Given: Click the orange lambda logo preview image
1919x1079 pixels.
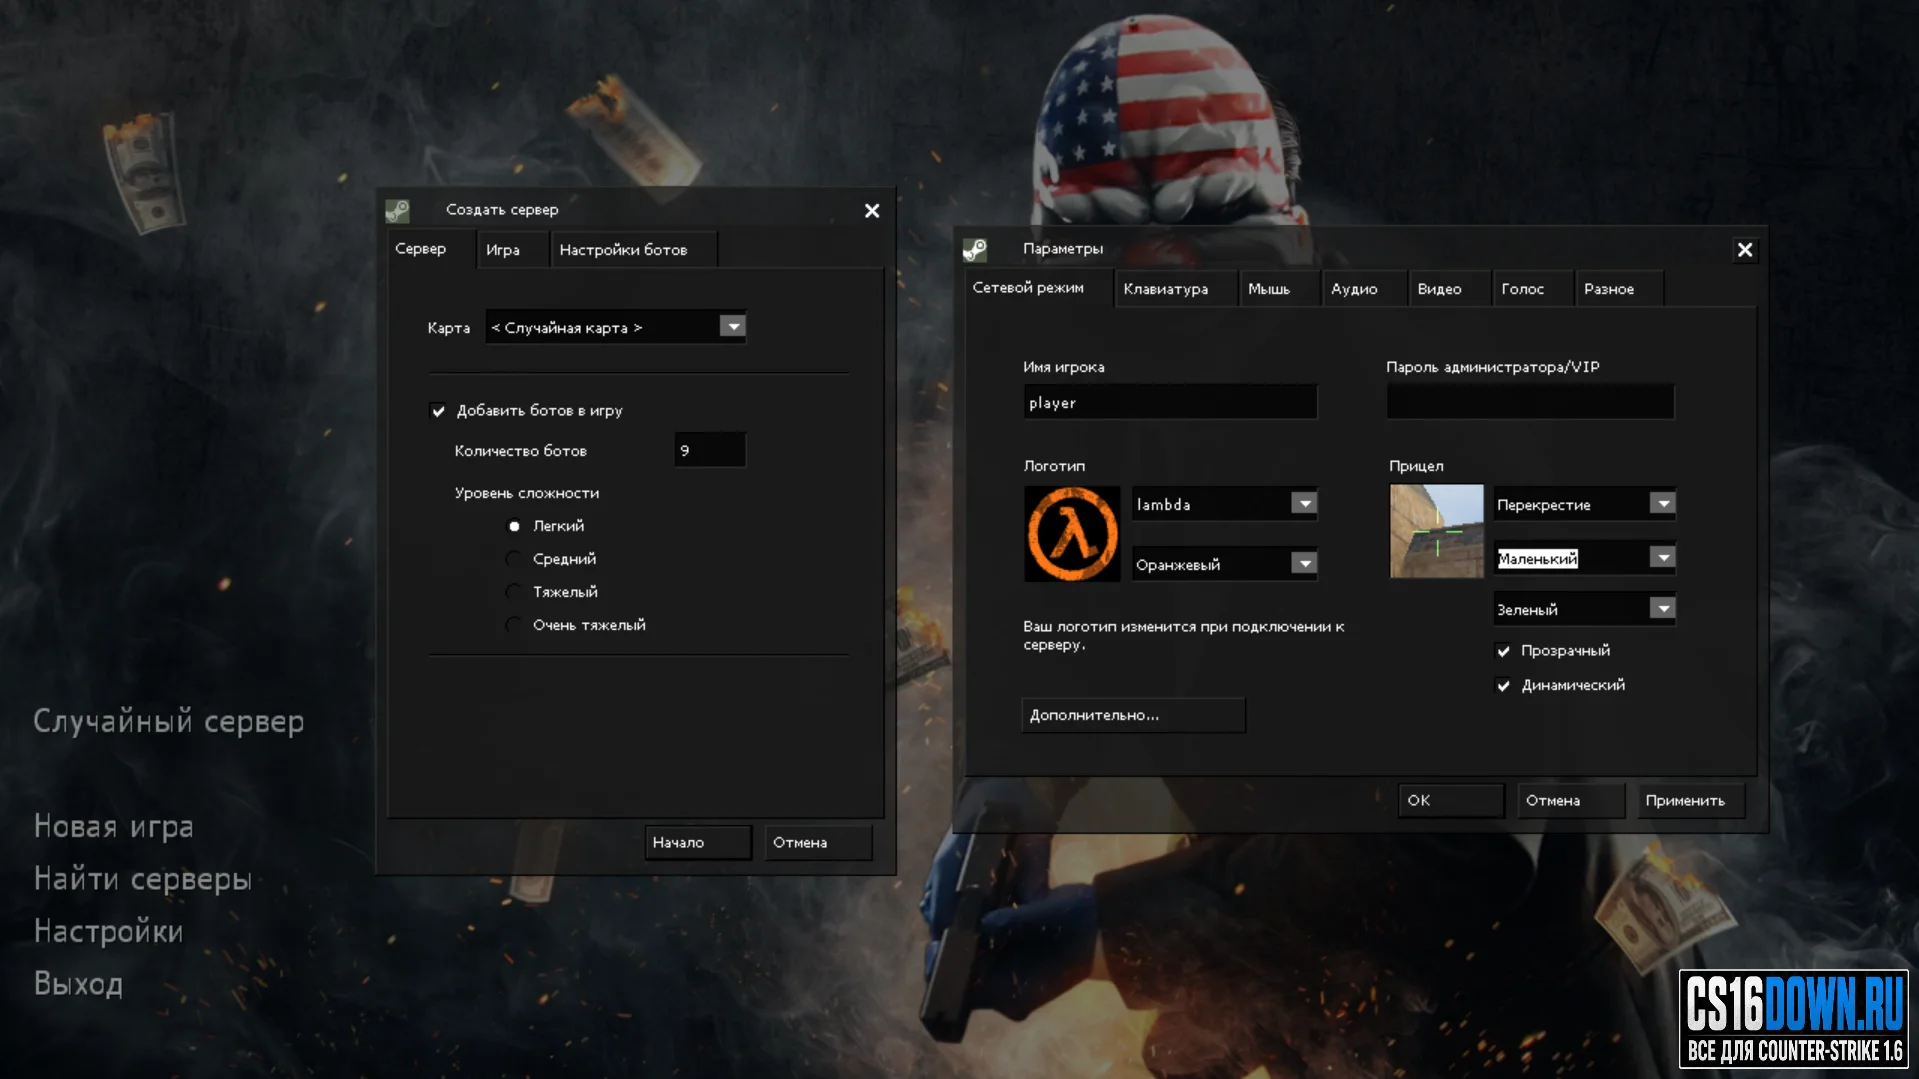Looking at the screenshot, I should coord(1072,533).
